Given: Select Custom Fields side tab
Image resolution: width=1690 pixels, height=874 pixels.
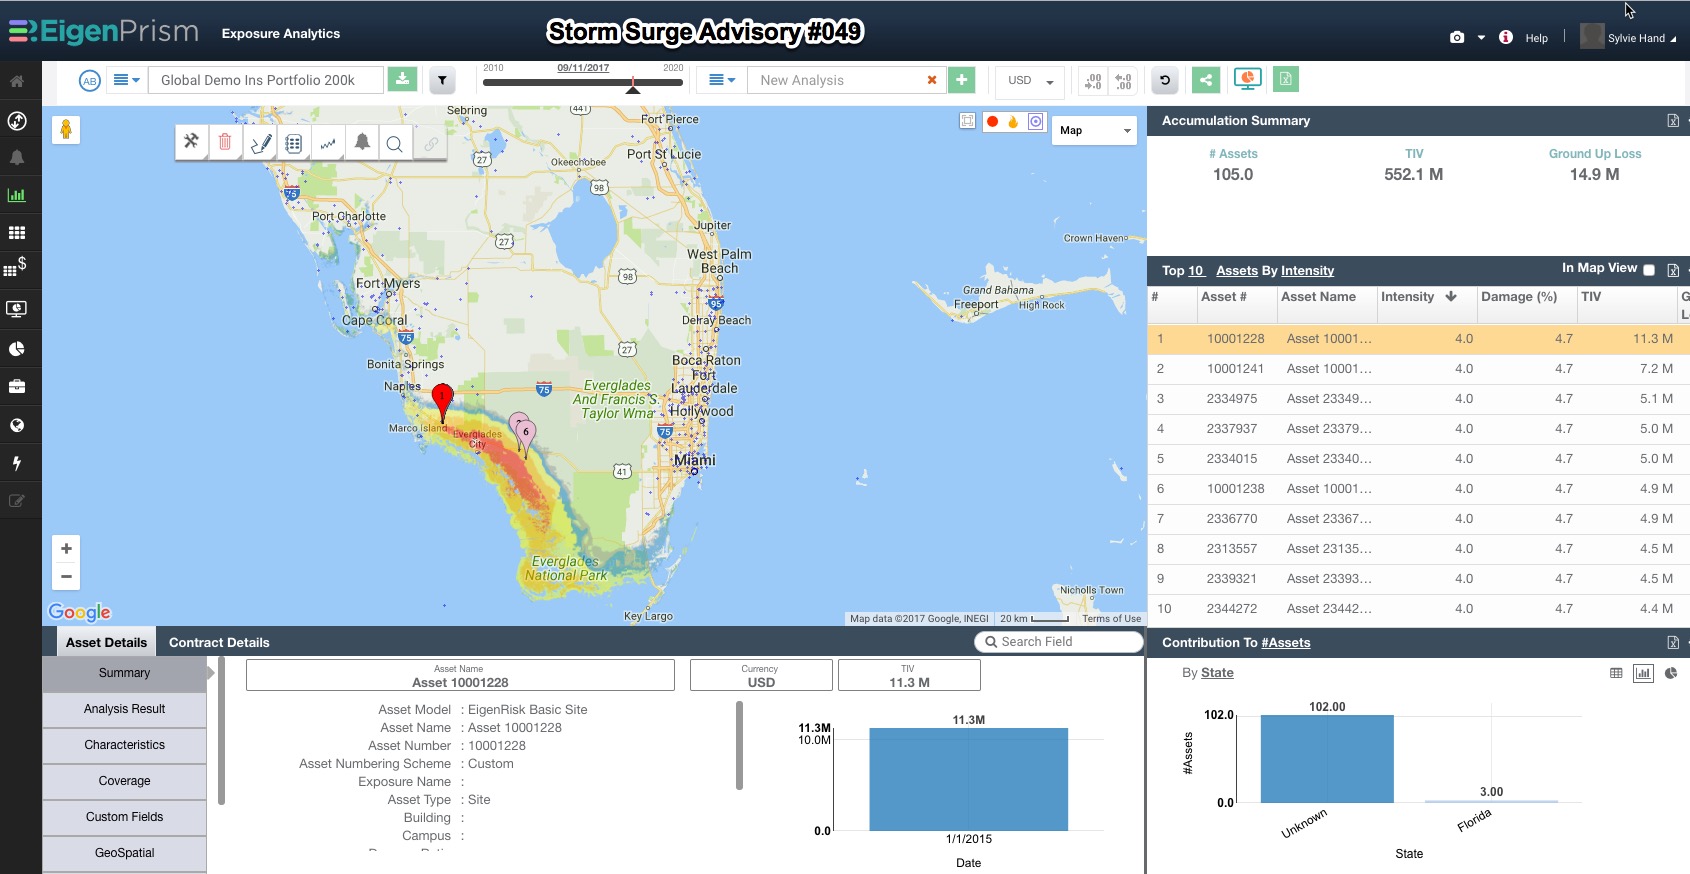Looking at the screenshot, I should click(124, 817).
